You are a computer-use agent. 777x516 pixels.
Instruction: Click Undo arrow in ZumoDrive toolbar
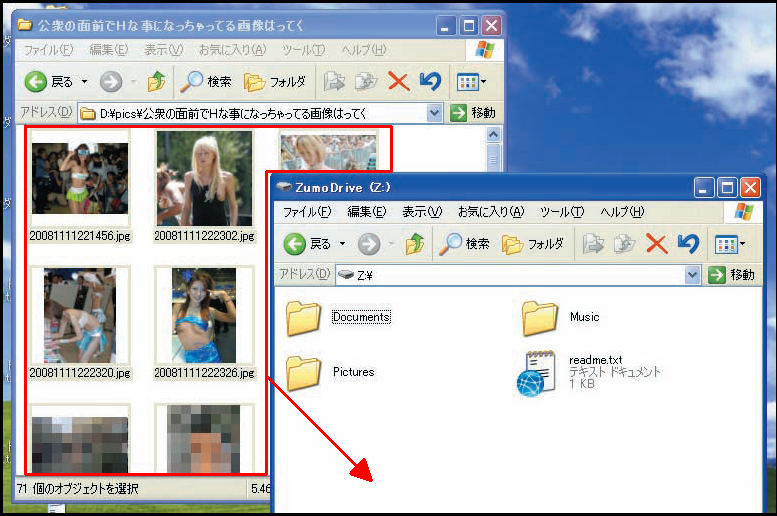[x=688, y=243]
